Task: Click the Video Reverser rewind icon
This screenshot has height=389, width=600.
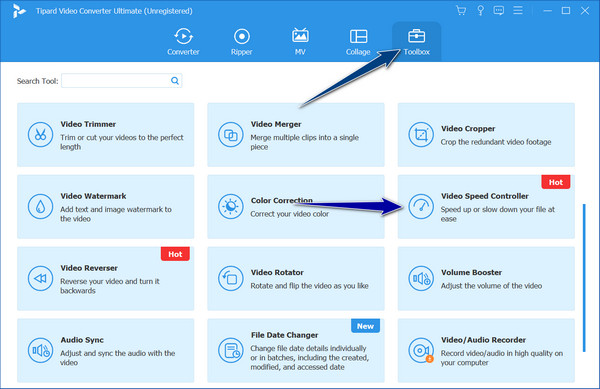Action: coord(40,278)
